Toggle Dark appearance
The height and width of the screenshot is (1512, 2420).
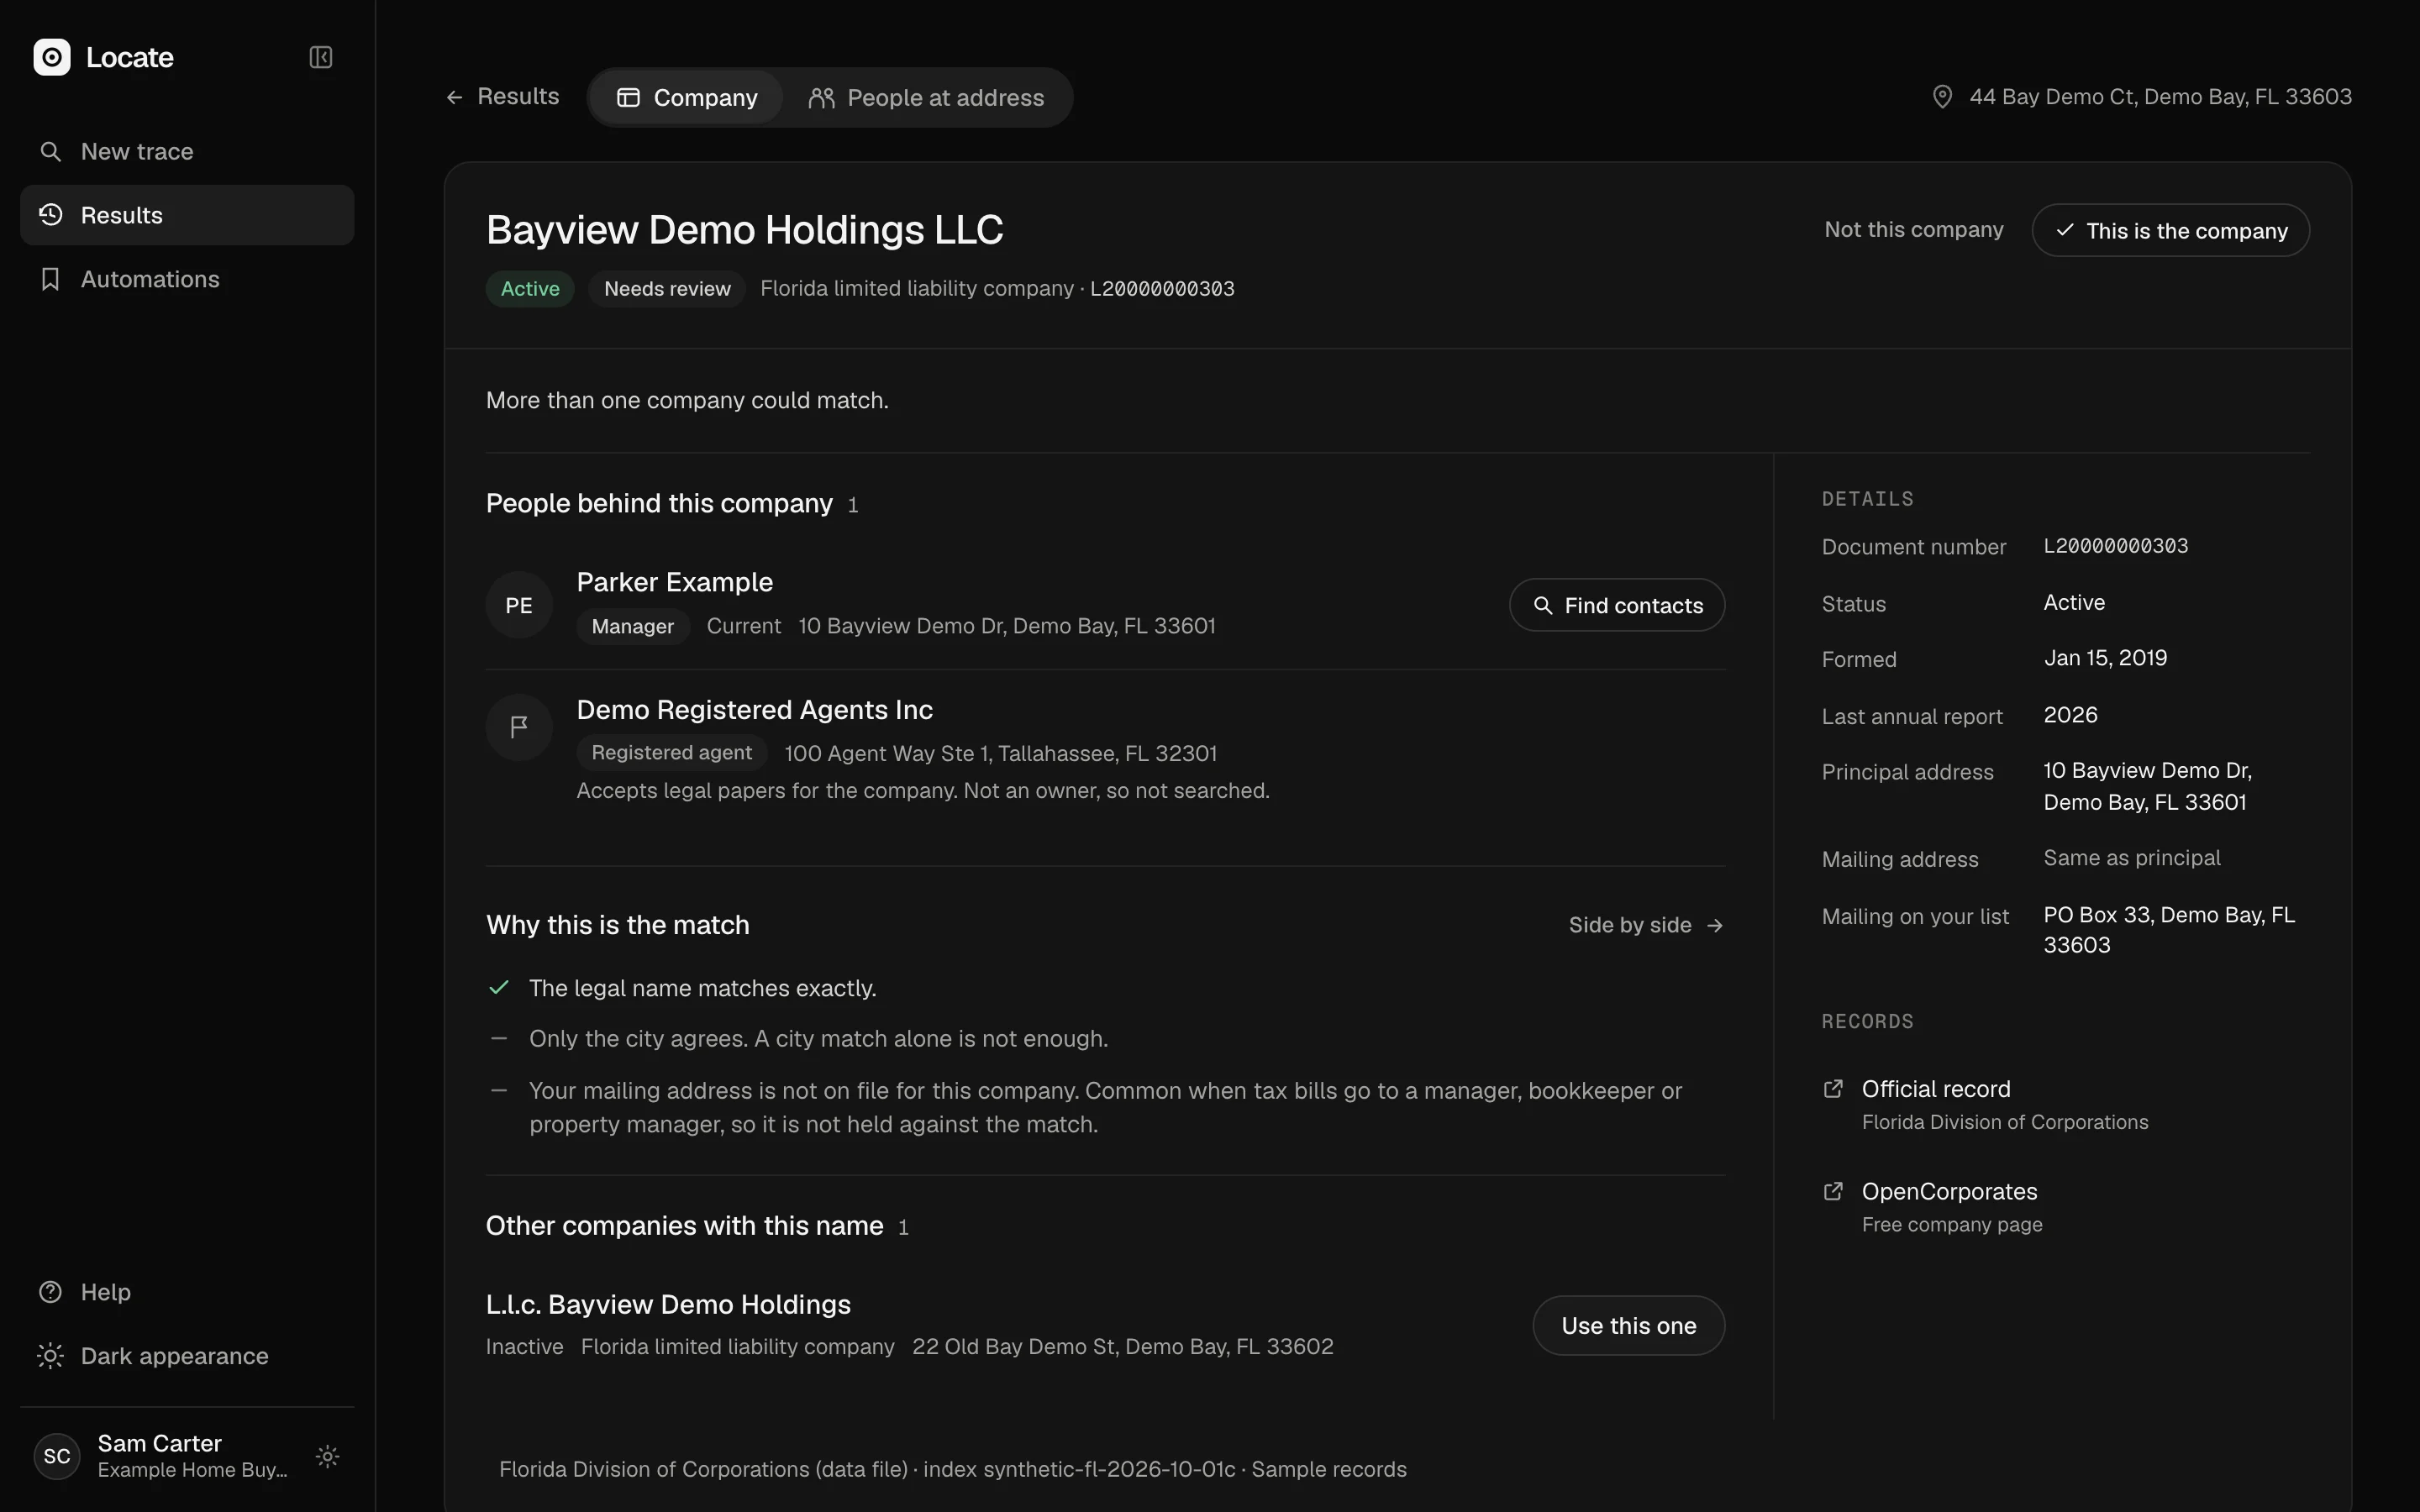tap(187, 1356)
